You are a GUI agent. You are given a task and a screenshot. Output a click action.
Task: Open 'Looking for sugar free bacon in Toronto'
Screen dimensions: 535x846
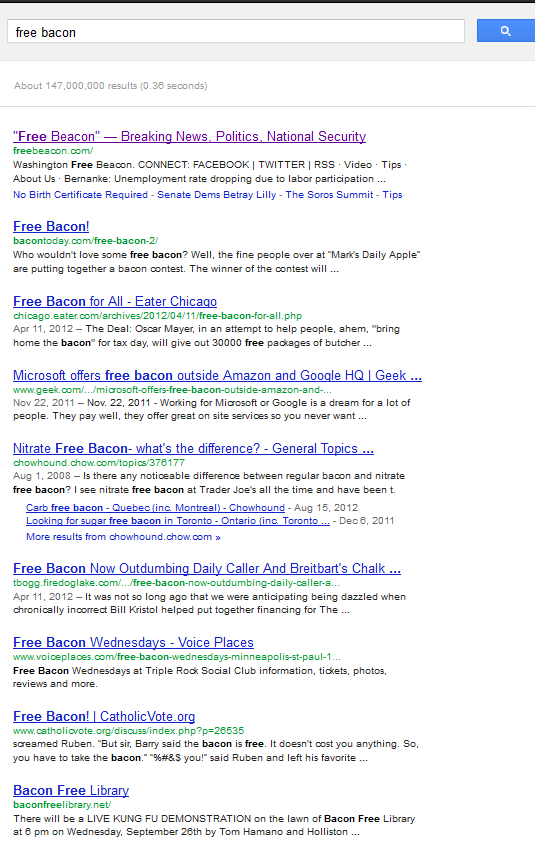click(x=177, y=521)
